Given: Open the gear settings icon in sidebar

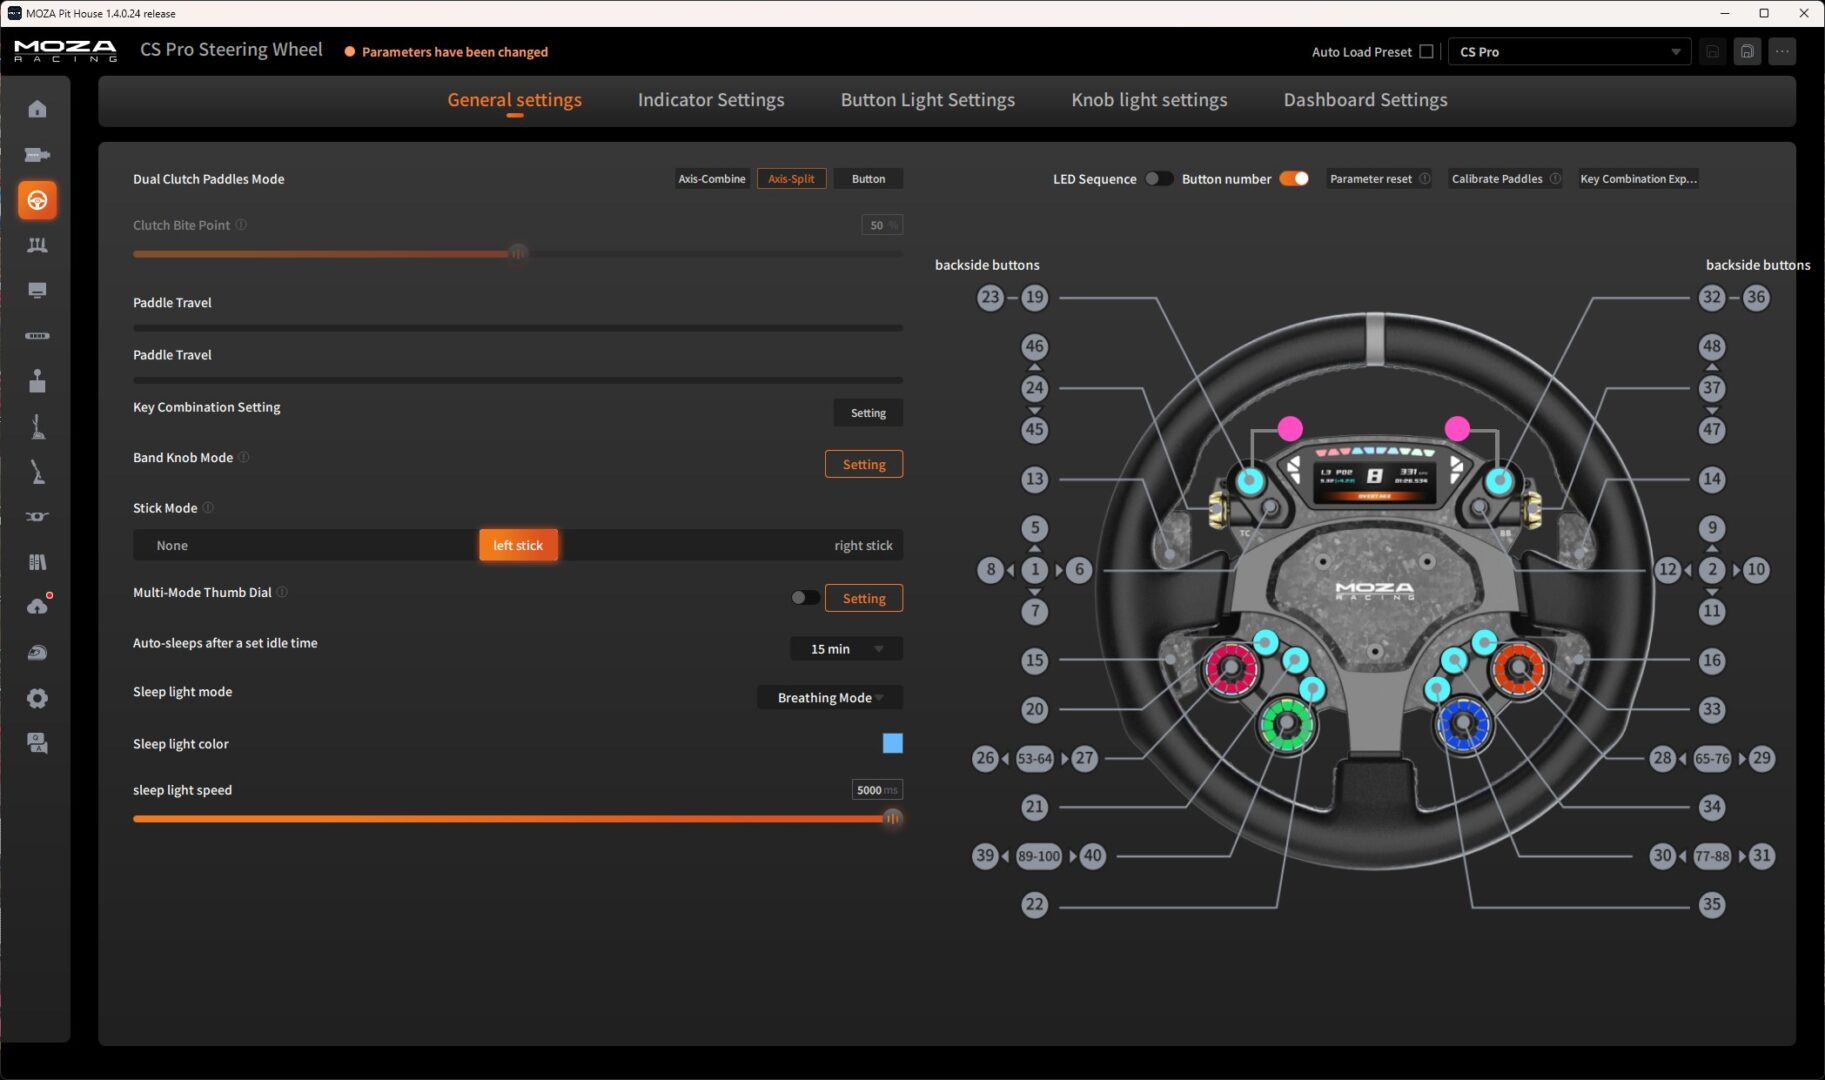Looking at the screenshot, I should tap(37, 698).
